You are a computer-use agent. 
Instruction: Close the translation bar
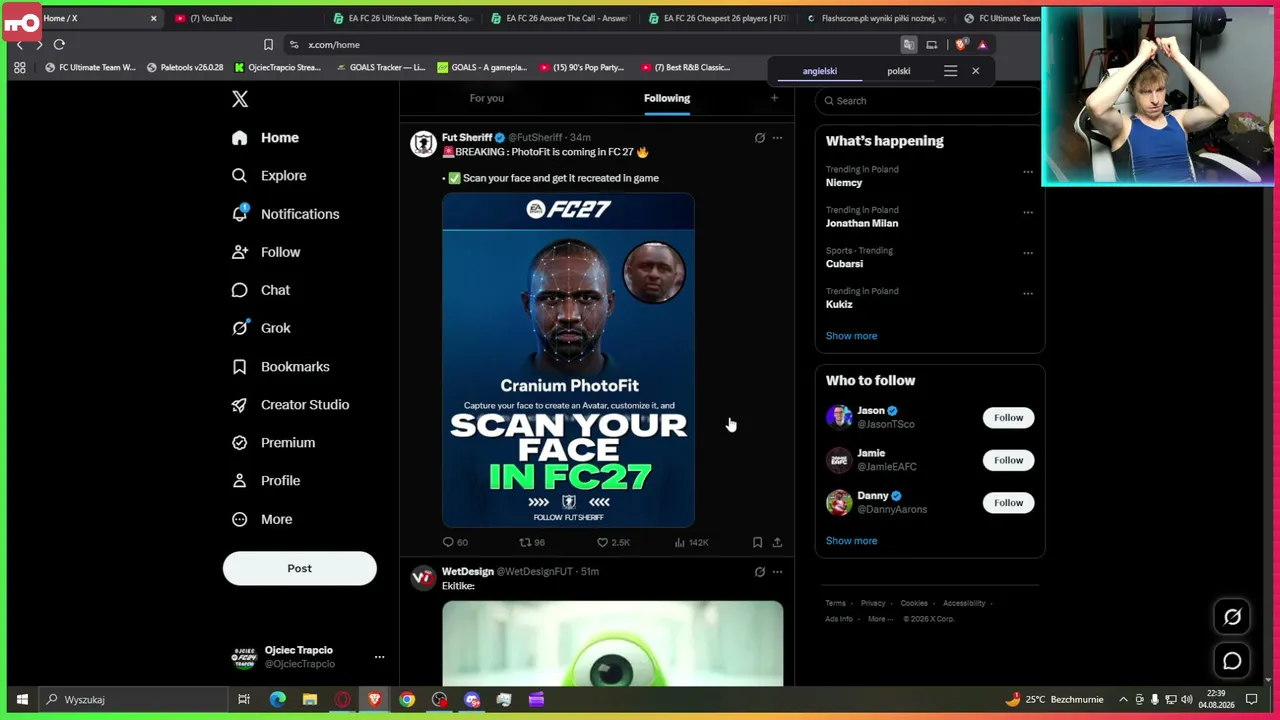click(976, 71)
